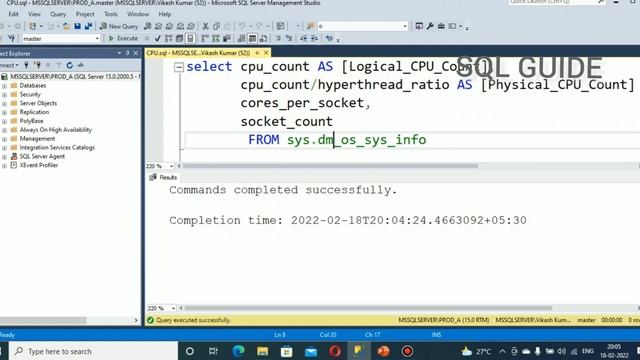
Task: Open the Edit menu
Action: (x=13, y=14)
